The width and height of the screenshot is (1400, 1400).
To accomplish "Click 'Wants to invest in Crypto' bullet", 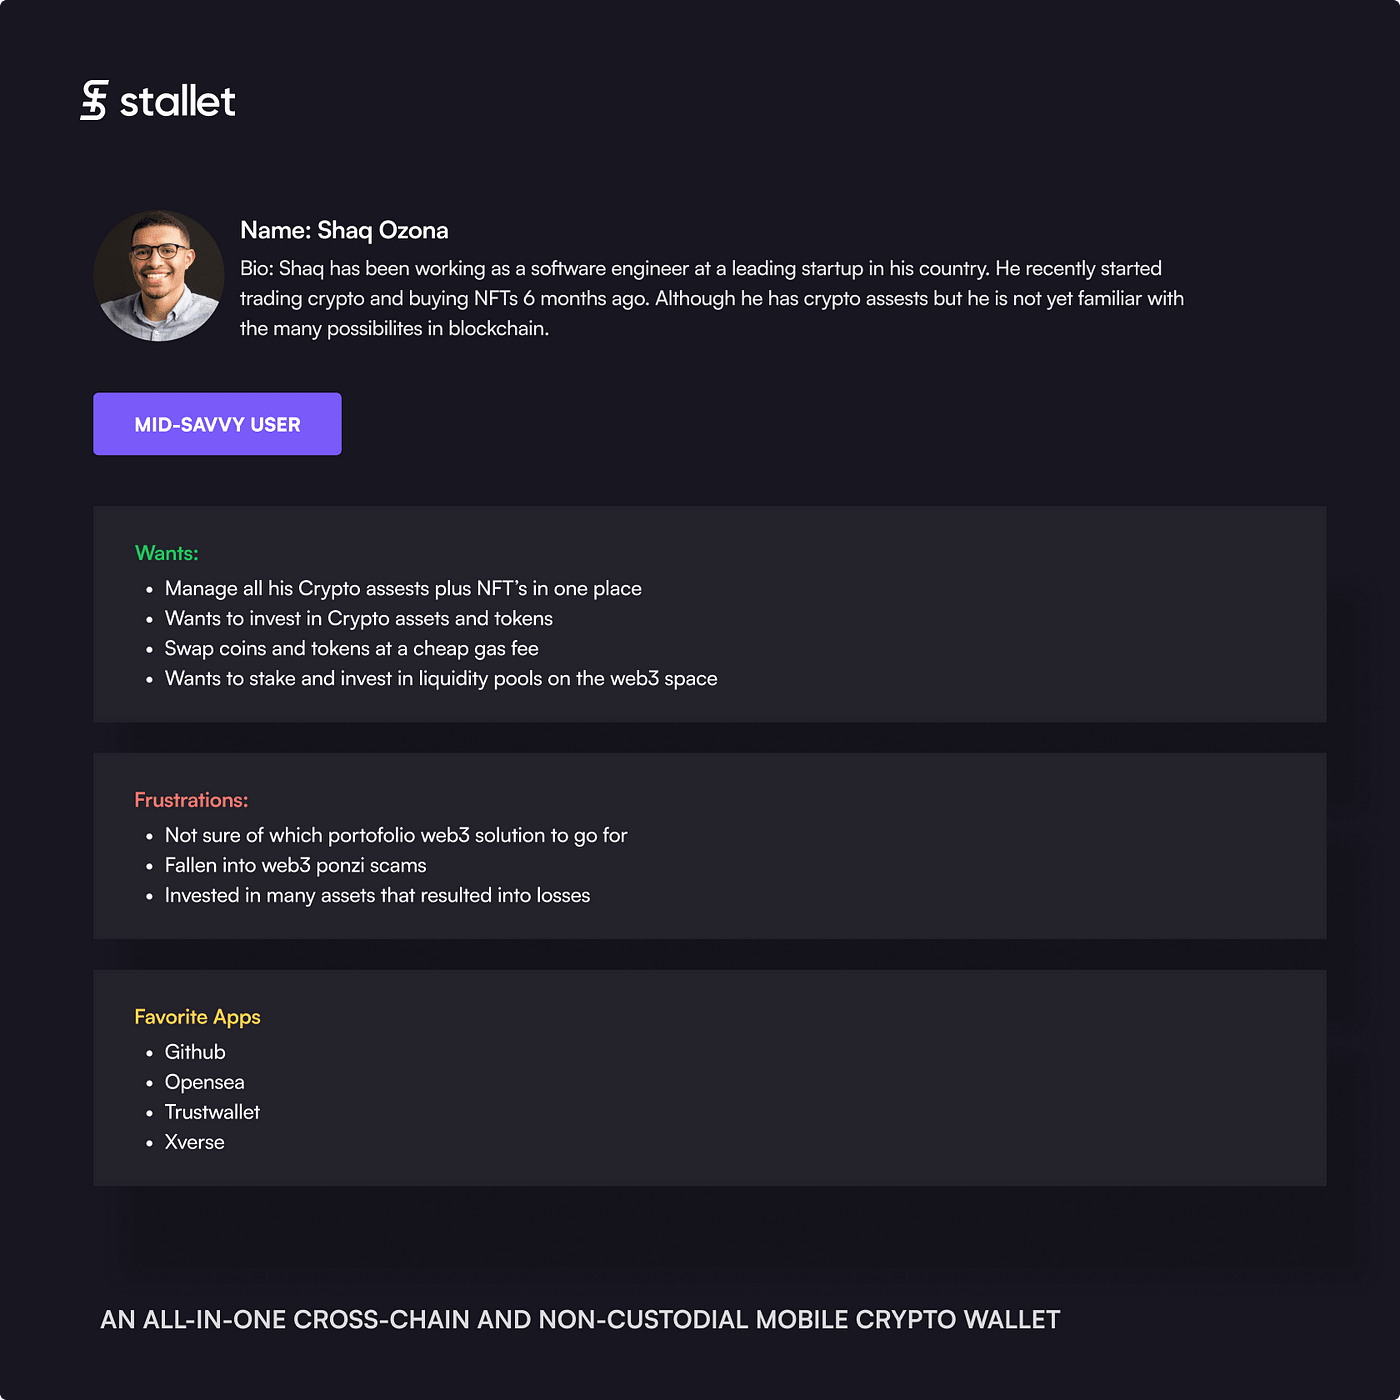I will tap(359, 619).
